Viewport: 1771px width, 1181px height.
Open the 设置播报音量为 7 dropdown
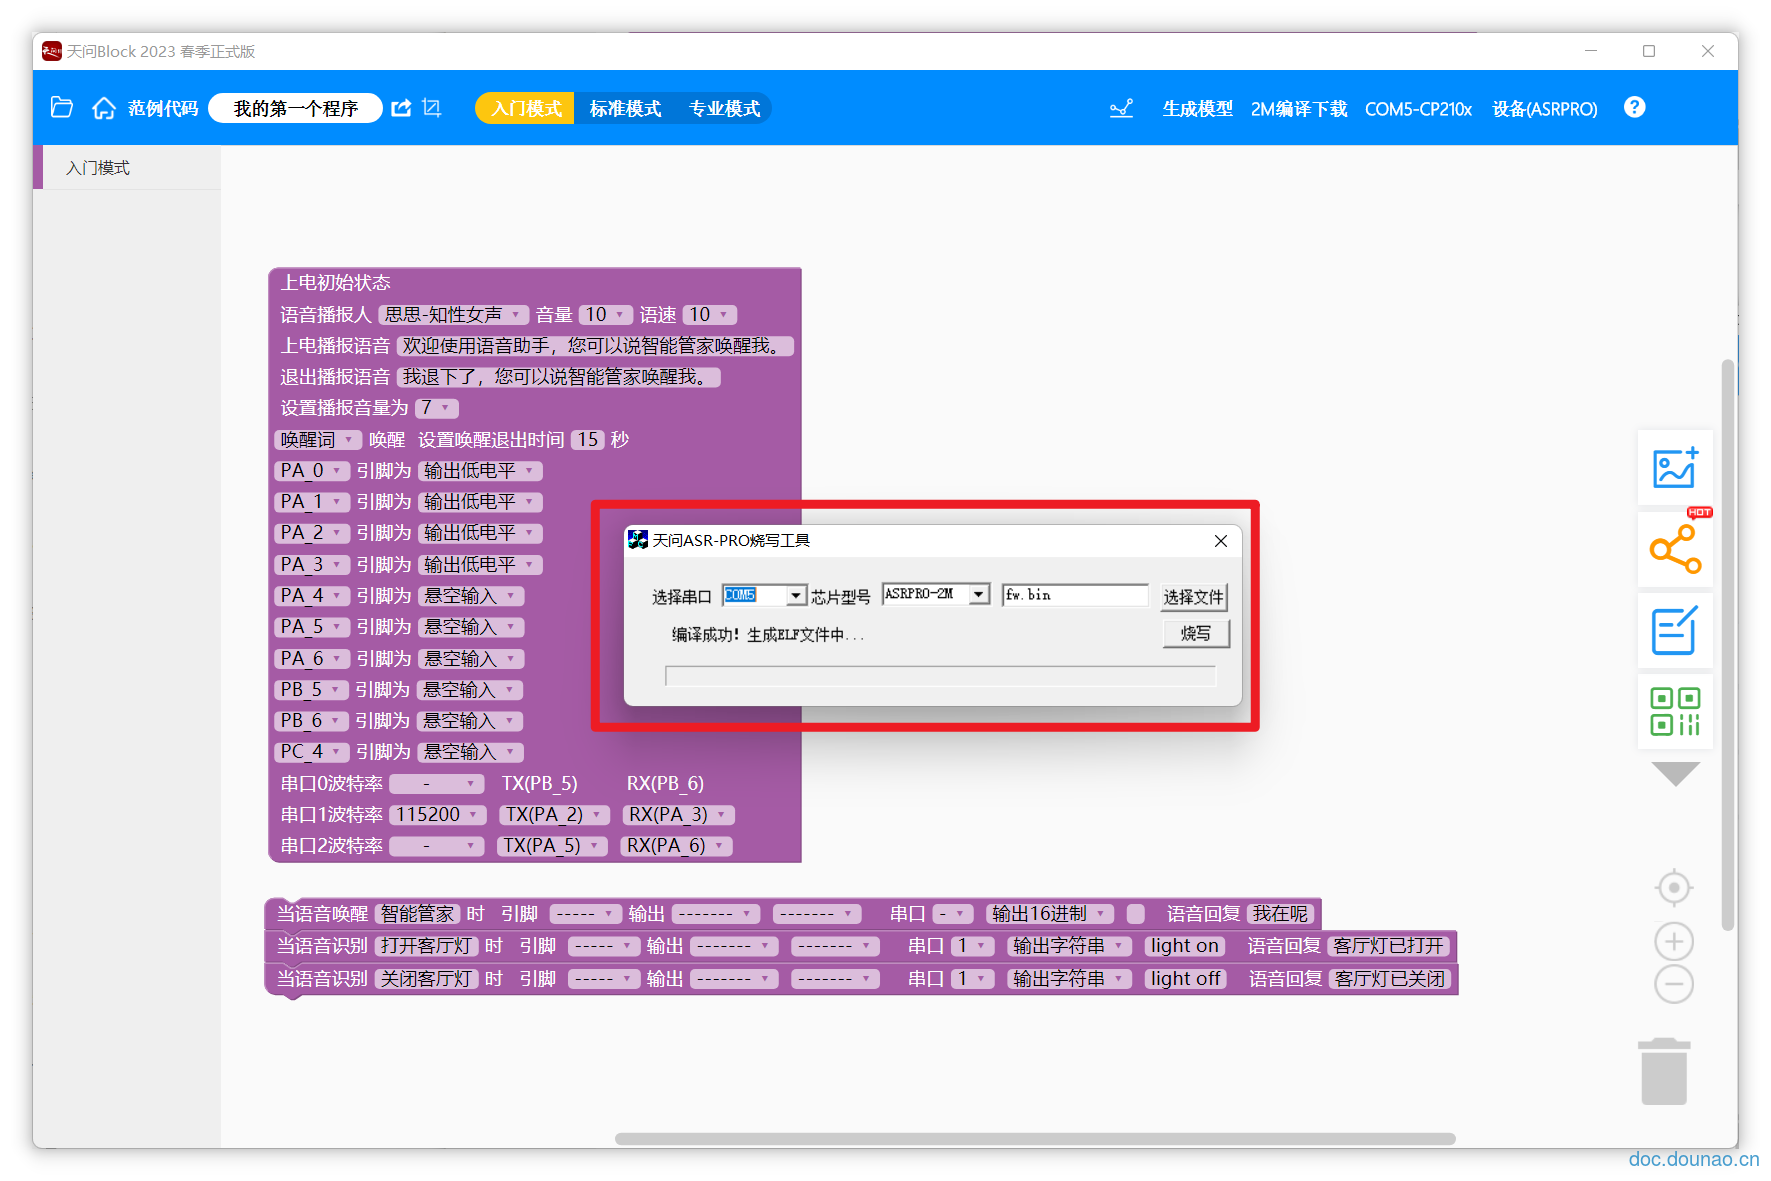click(x=437, y=408)
